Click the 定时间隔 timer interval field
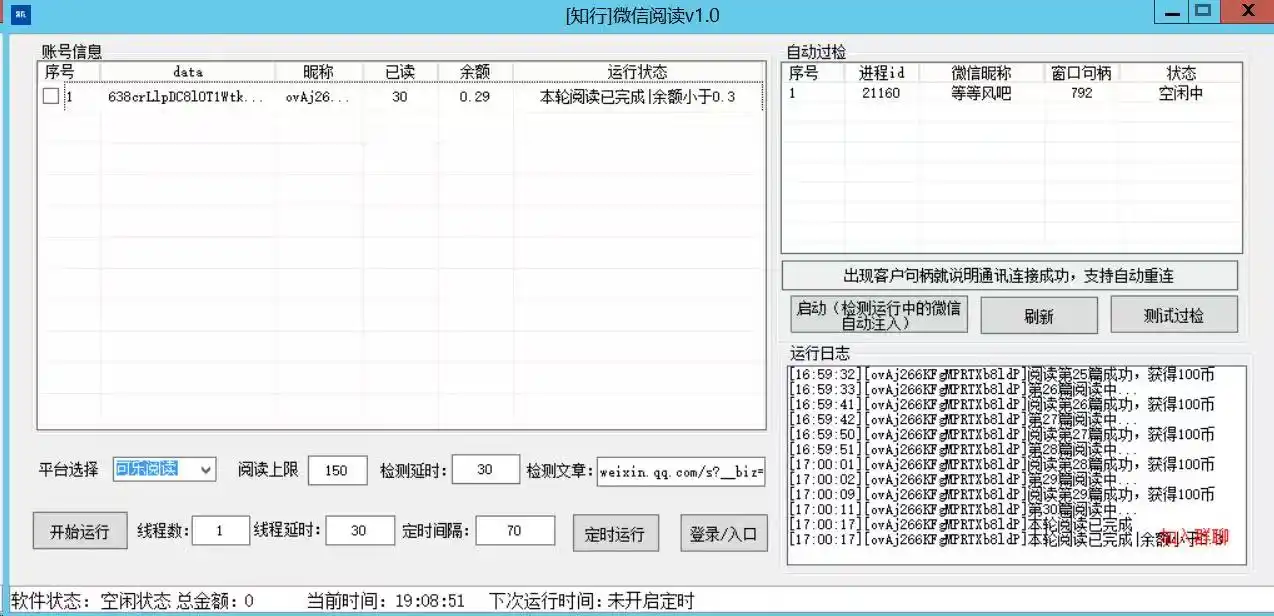 (x=514, y=532)
